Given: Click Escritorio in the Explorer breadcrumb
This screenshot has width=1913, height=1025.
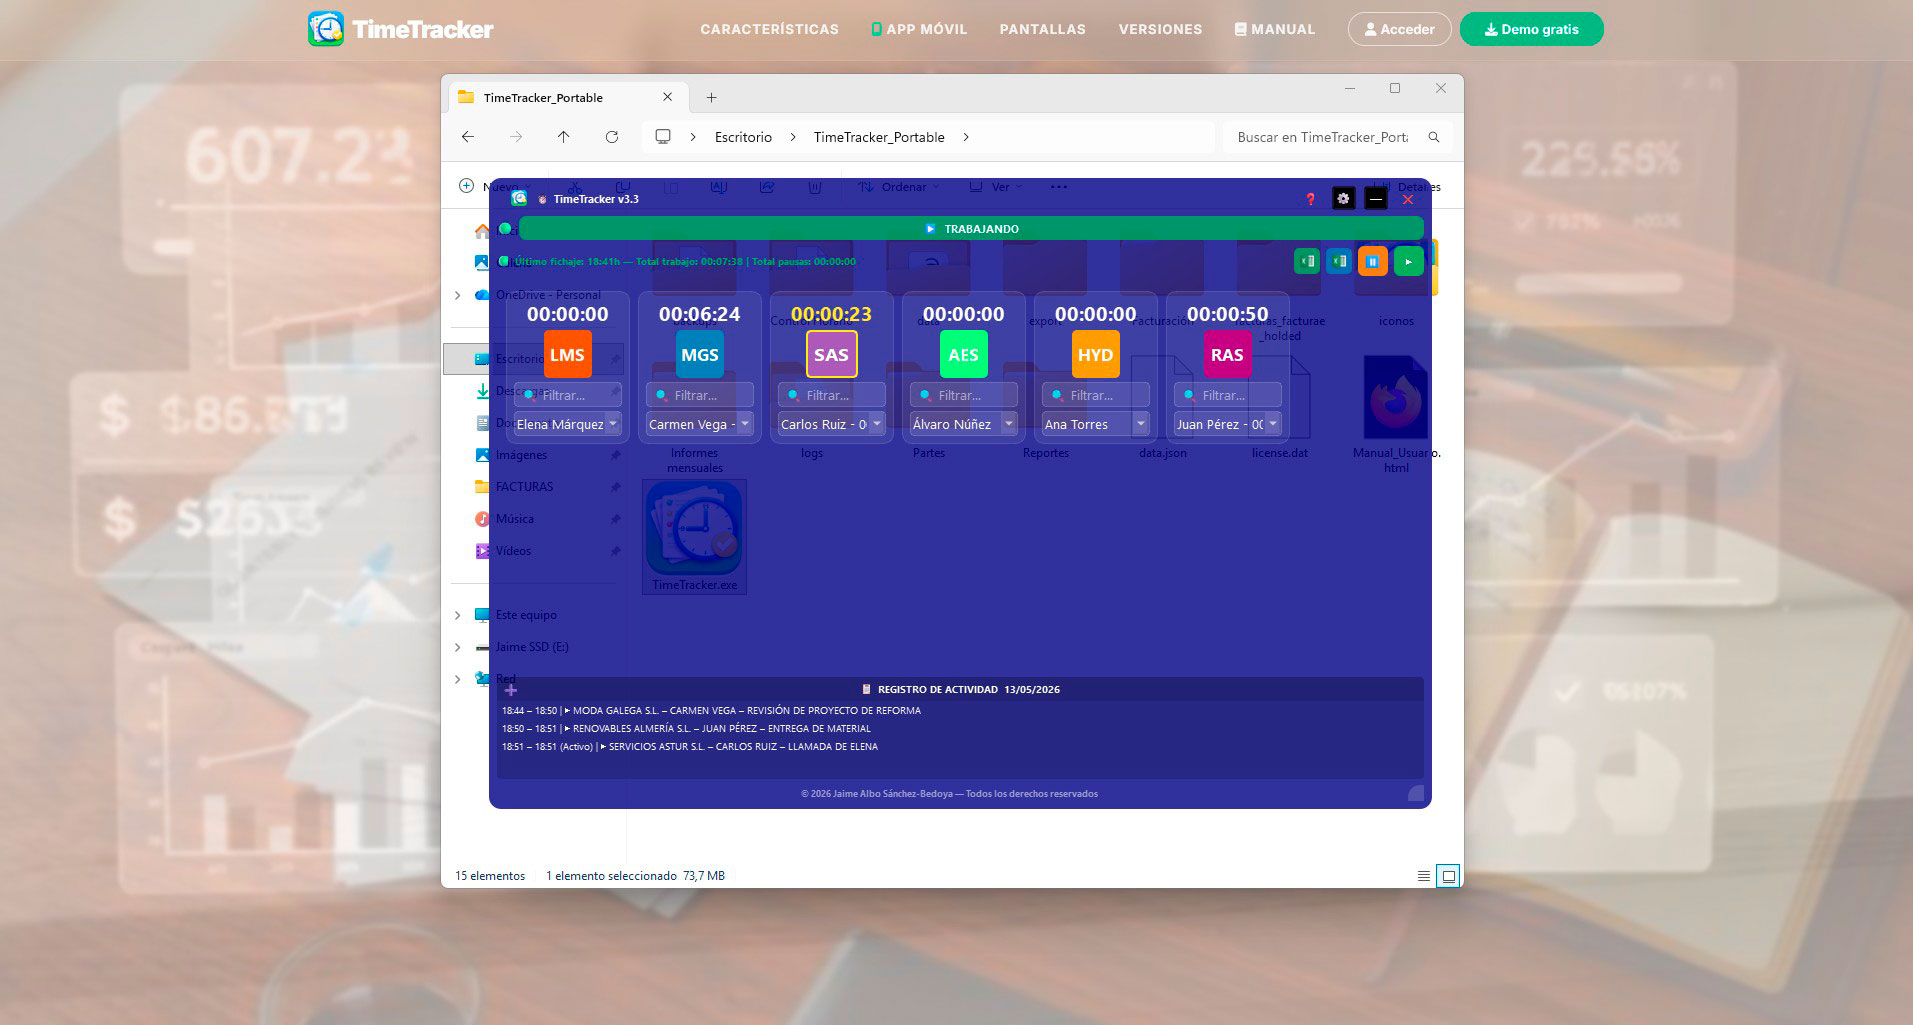Looking at the screenshot, I should (x=743, y=137).
